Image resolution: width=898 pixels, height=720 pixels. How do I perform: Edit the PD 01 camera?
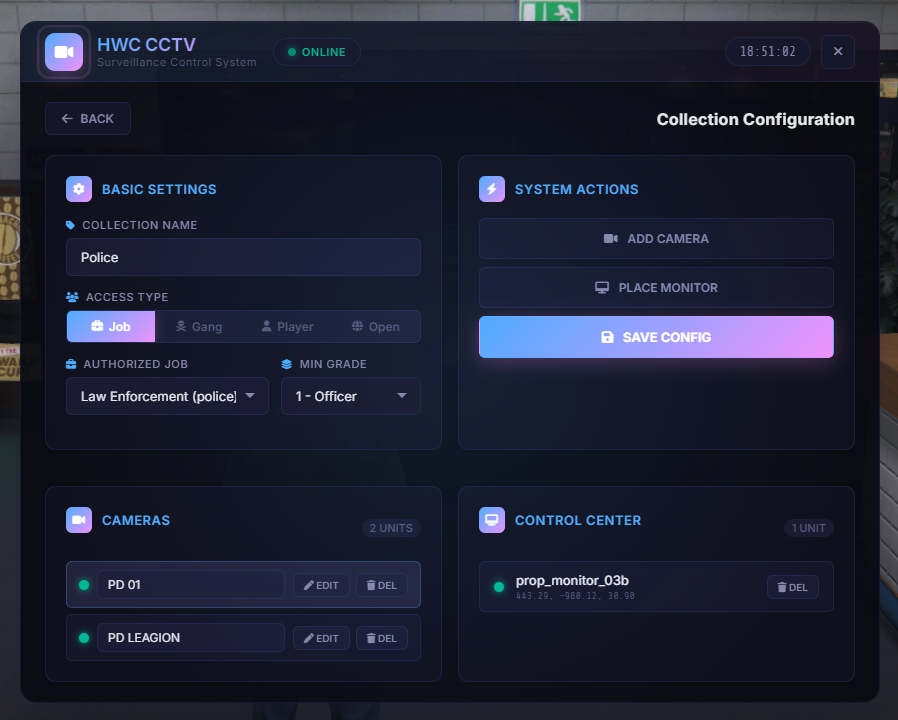tap(321, 585)
